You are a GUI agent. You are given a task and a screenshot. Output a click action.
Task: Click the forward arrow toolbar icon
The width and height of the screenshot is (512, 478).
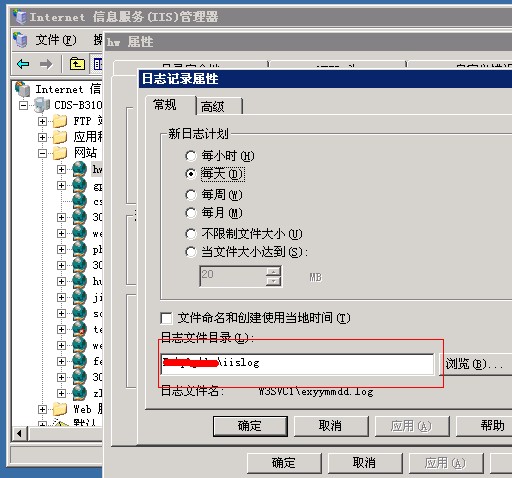pos(46,64)
